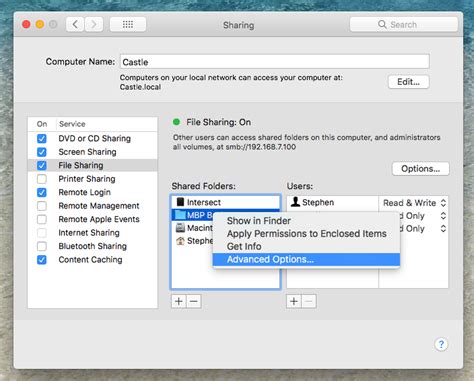
Task: Select the Intersect drive icon
Action: click(180, 202)
